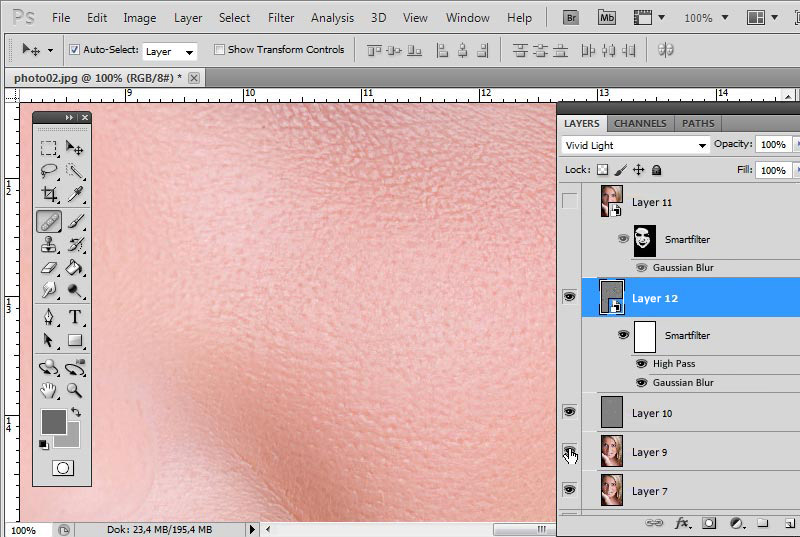Open the Filter menu
The image size is (800, 537).
(281, 18)
